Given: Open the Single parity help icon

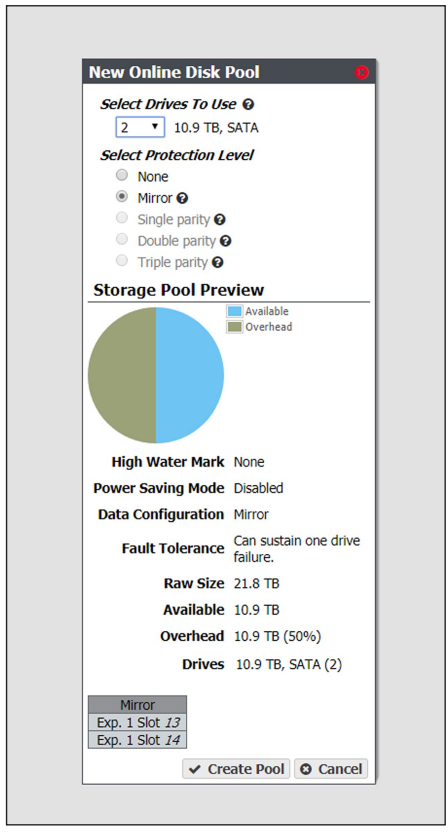Looking at the screenshot, I should (219, 220).
